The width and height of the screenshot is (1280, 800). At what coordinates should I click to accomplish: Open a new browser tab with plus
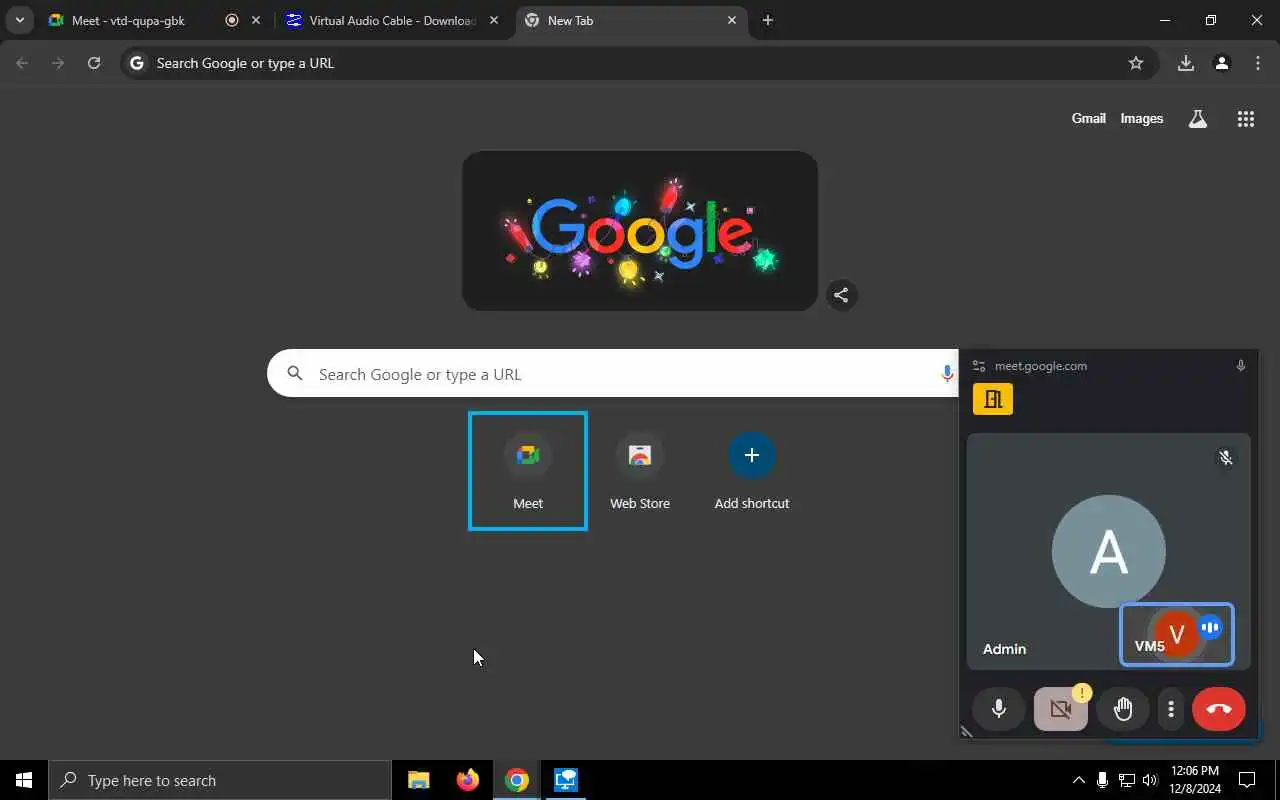(767, 20)
